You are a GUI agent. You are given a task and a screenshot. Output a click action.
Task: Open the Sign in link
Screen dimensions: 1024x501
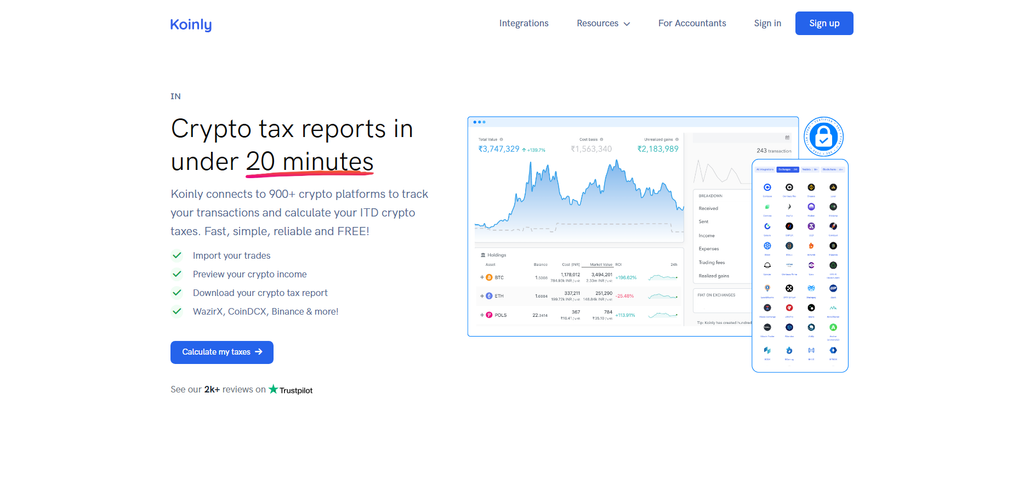coord(767,23)
